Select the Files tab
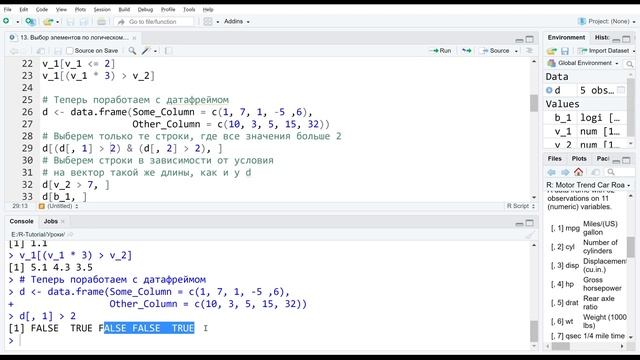This screenshot has width=640, height=360. pos(554,159)
